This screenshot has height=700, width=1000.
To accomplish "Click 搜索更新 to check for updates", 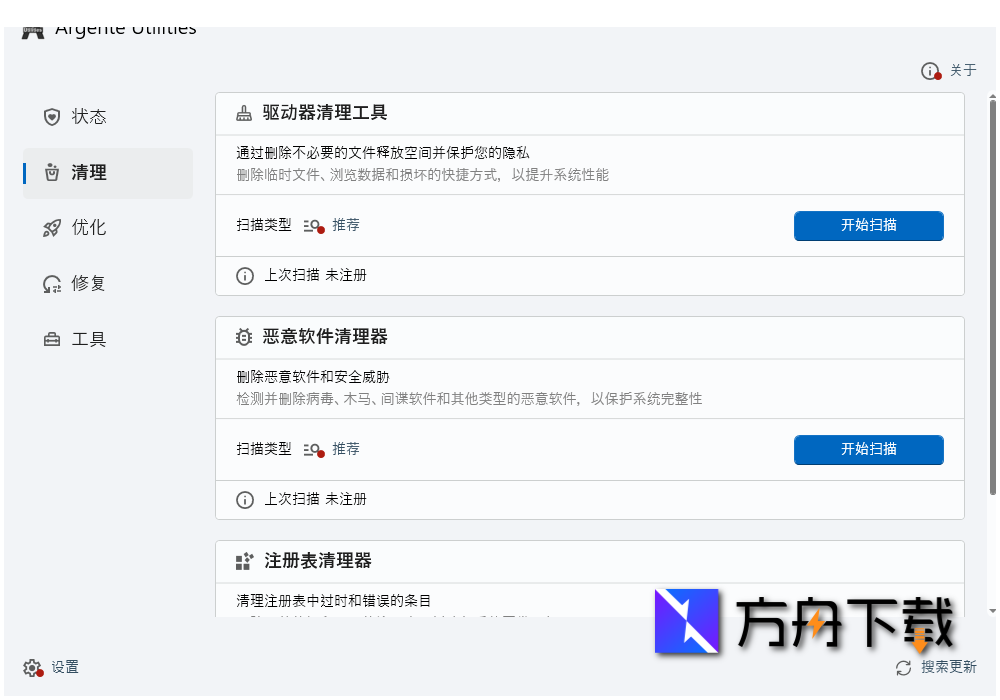I will [946, 666].
